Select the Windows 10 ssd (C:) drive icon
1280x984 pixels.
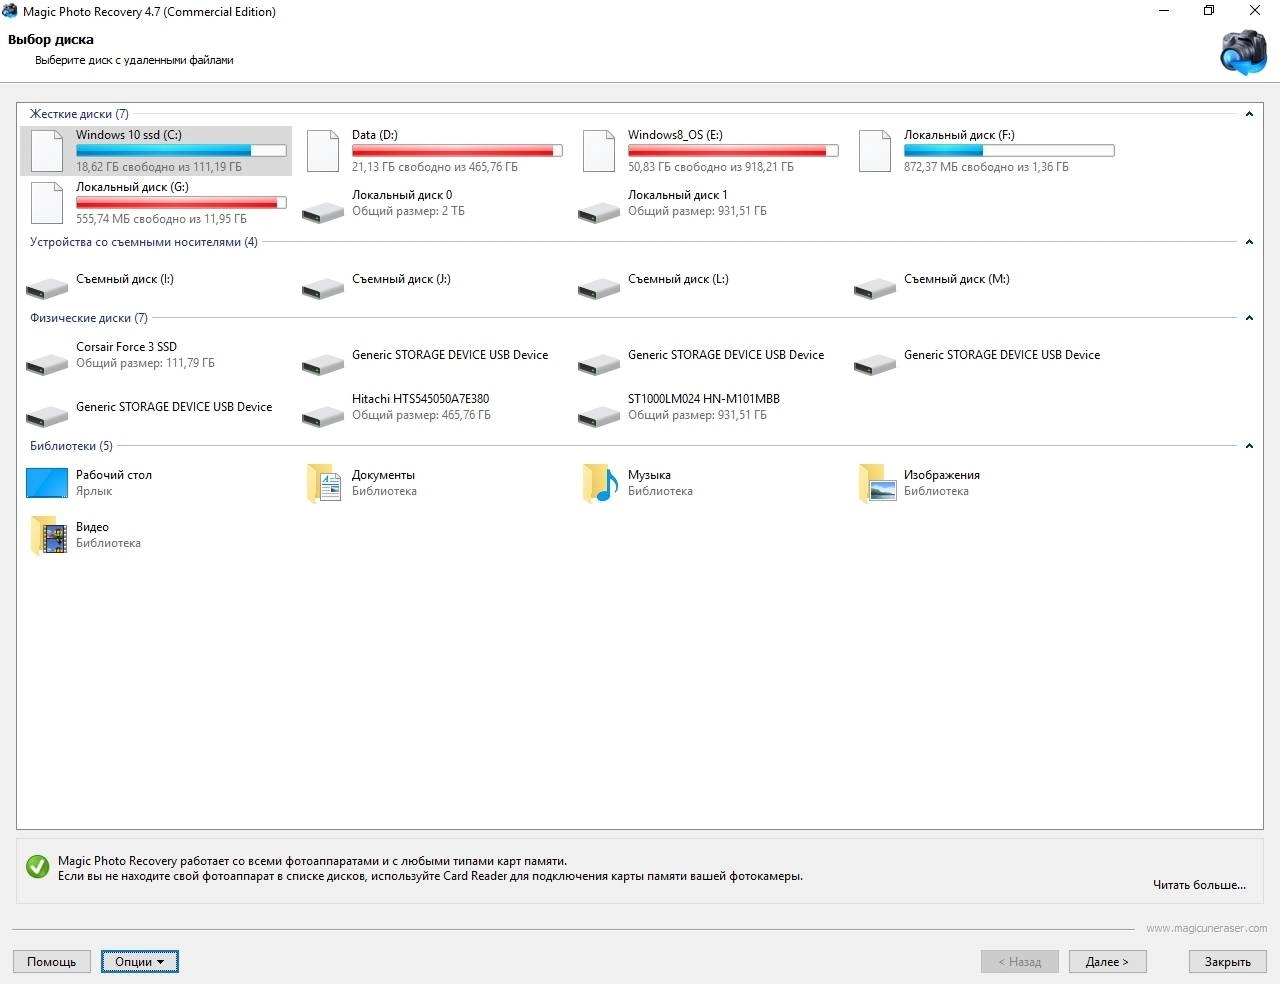coord(47,151)
